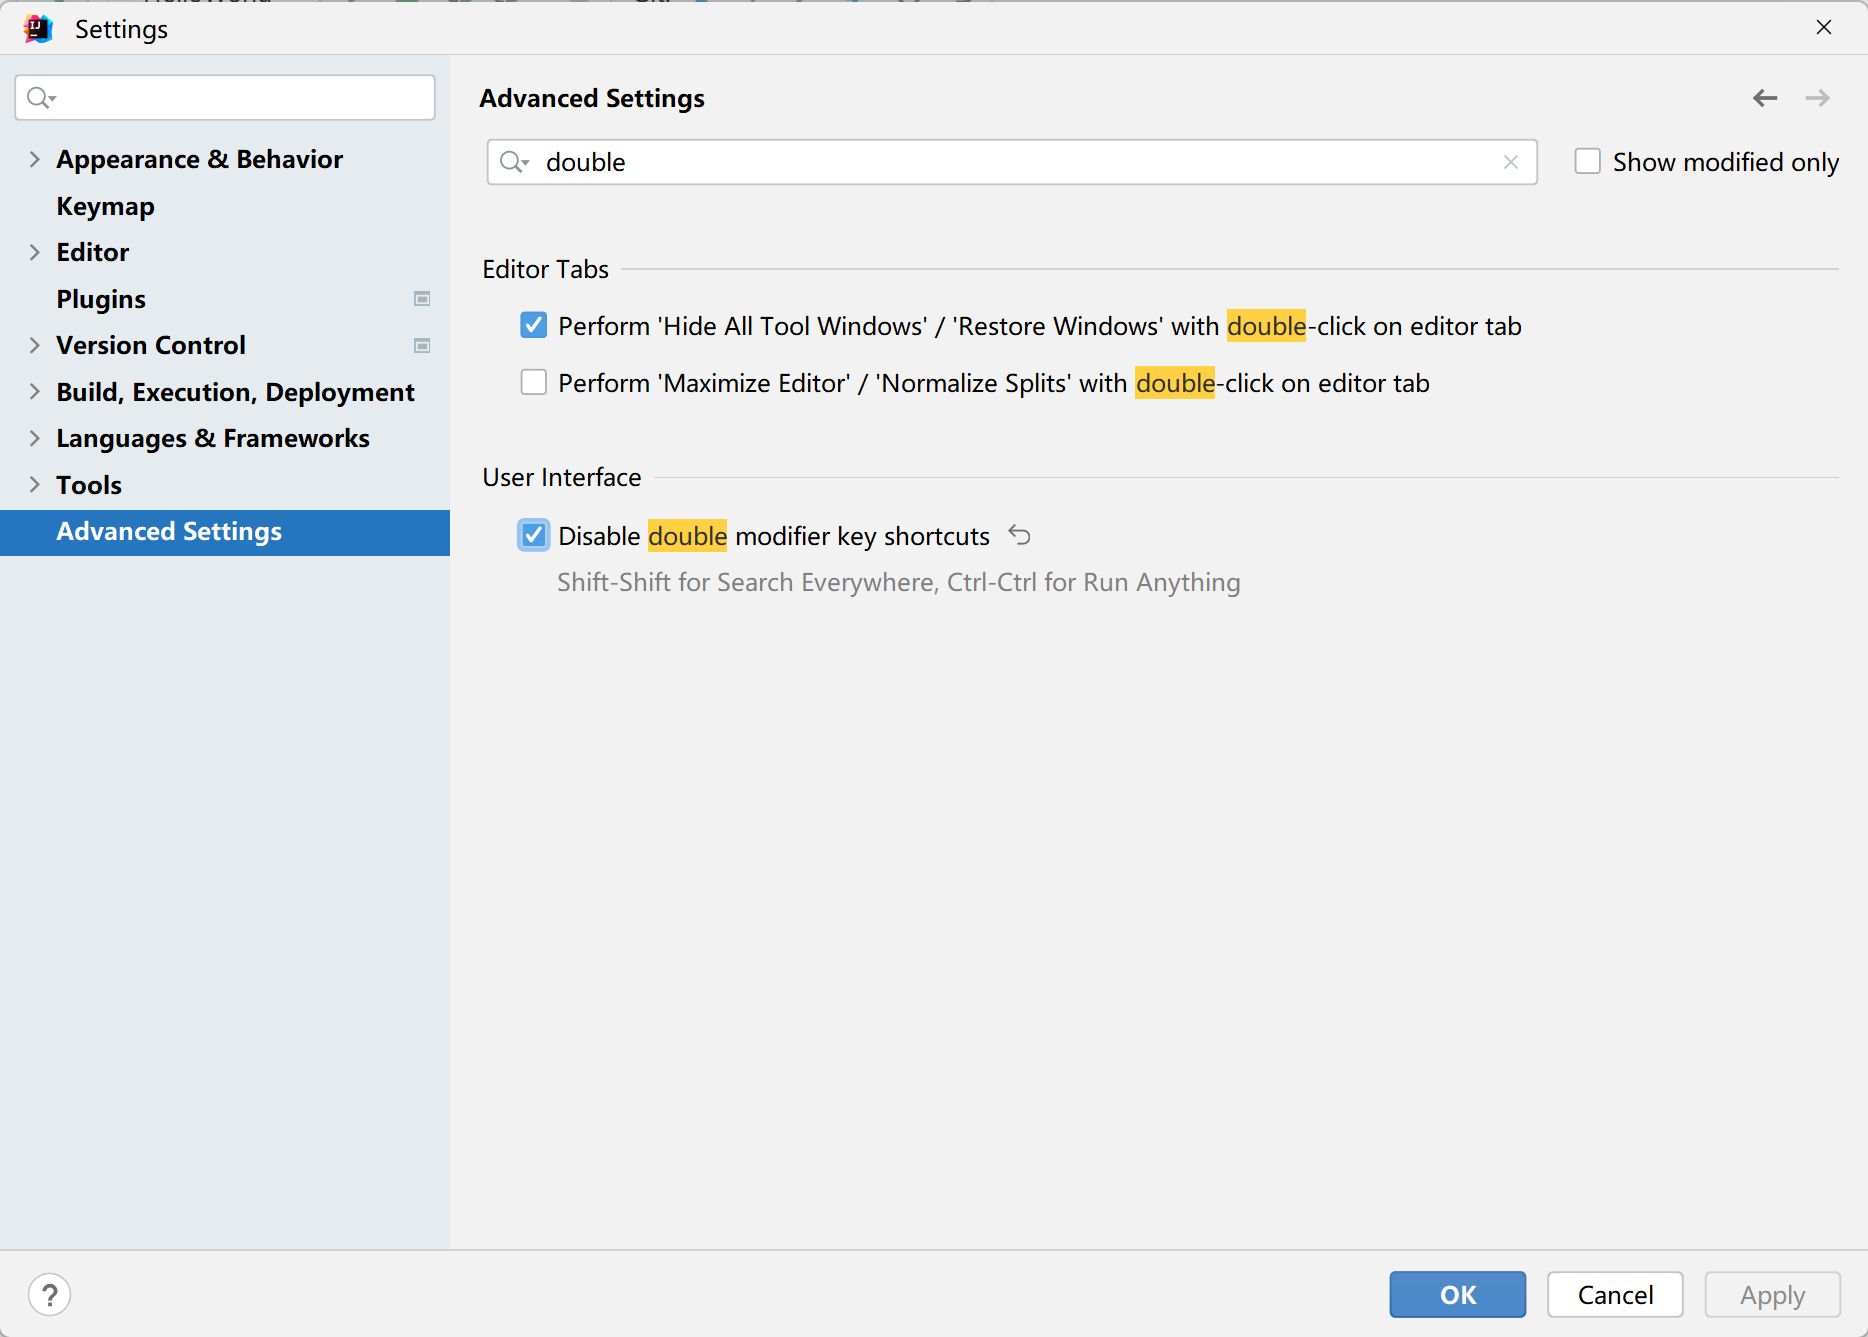Click the Plugins project-level settings icon

coord(422,299)
